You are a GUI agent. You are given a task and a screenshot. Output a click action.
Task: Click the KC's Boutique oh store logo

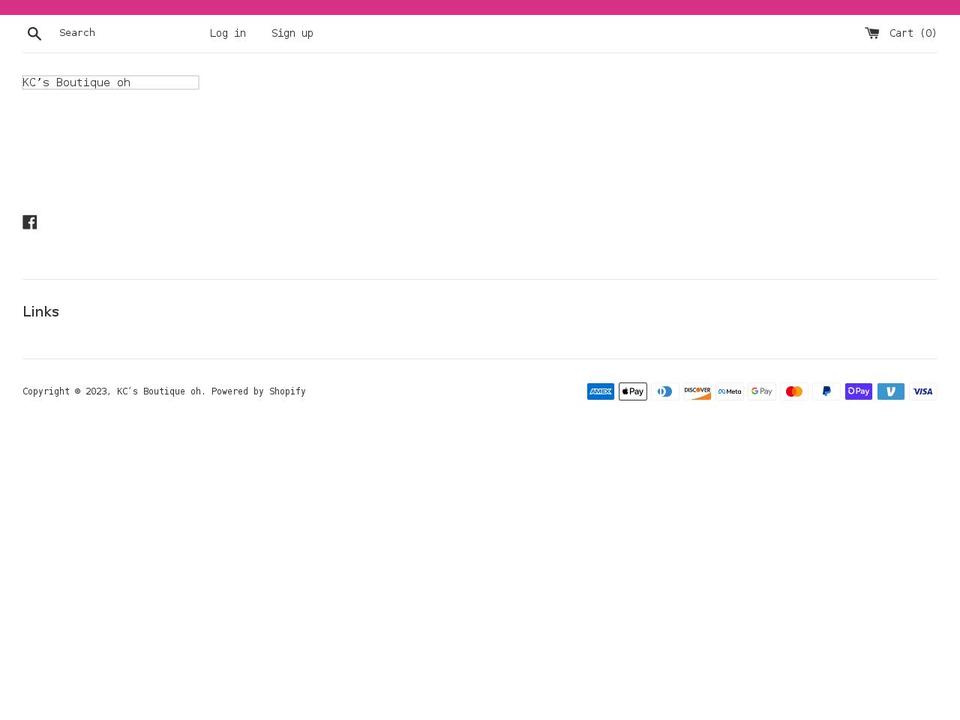(x=111, y=82)
